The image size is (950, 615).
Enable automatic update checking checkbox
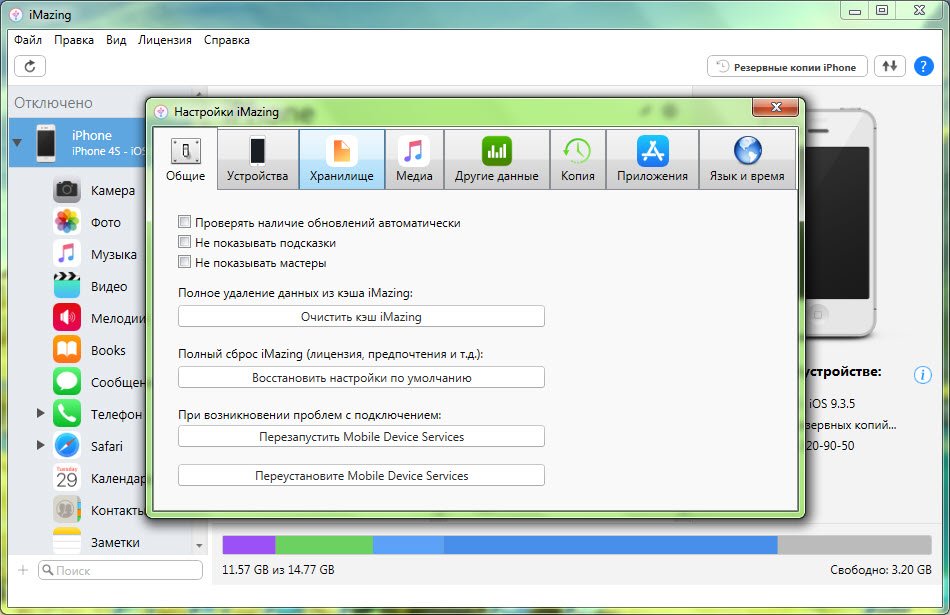(x=184, y=222)
